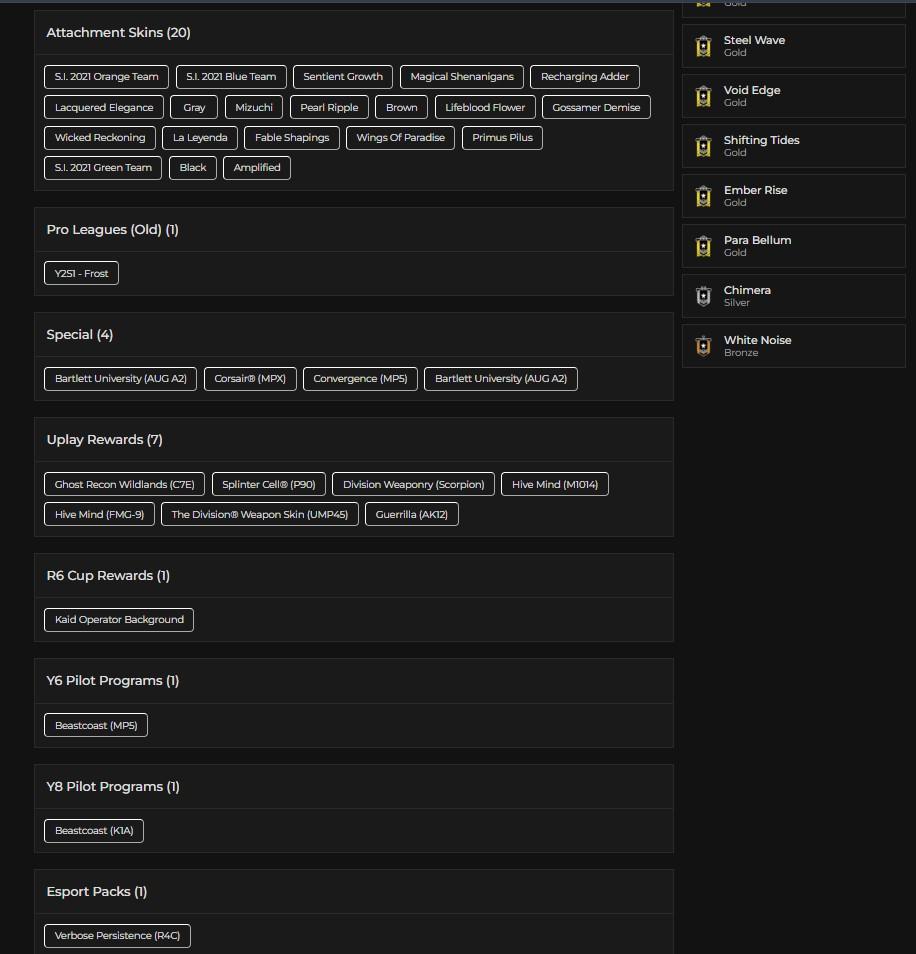Click the Y8 Pilot Programs (1) heading
The width and height of the screenshot is (916, 954).
[x=113, y=787]
